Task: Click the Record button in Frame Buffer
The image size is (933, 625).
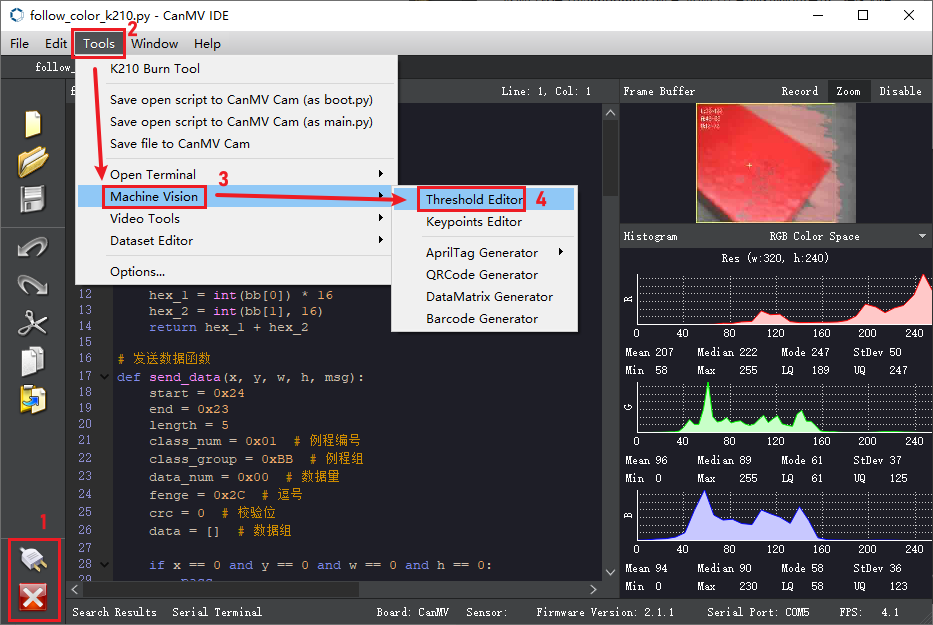Action: (799, 91)
